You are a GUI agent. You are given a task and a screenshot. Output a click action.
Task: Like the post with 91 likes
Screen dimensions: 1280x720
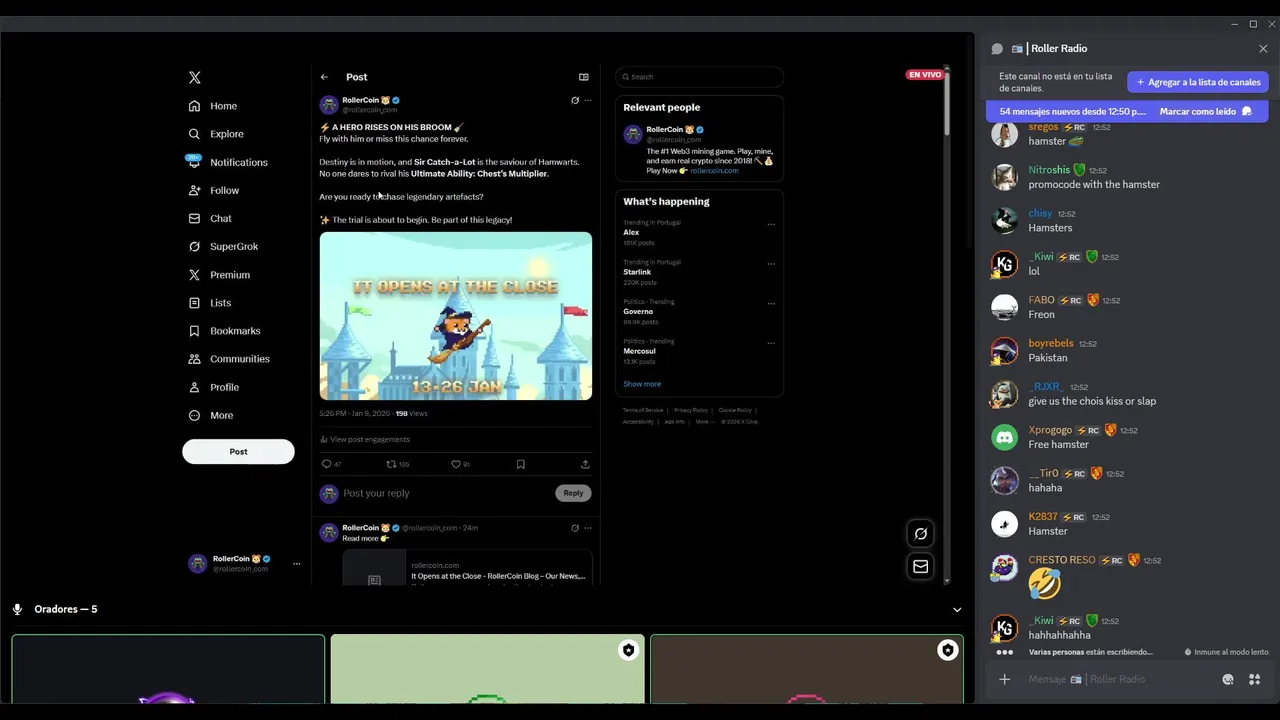pos(456,464)
